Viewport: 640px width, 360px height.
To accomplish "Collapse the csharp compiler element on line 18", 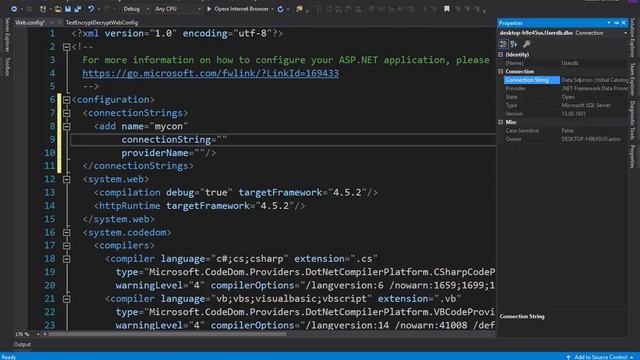I will point(67,259).
